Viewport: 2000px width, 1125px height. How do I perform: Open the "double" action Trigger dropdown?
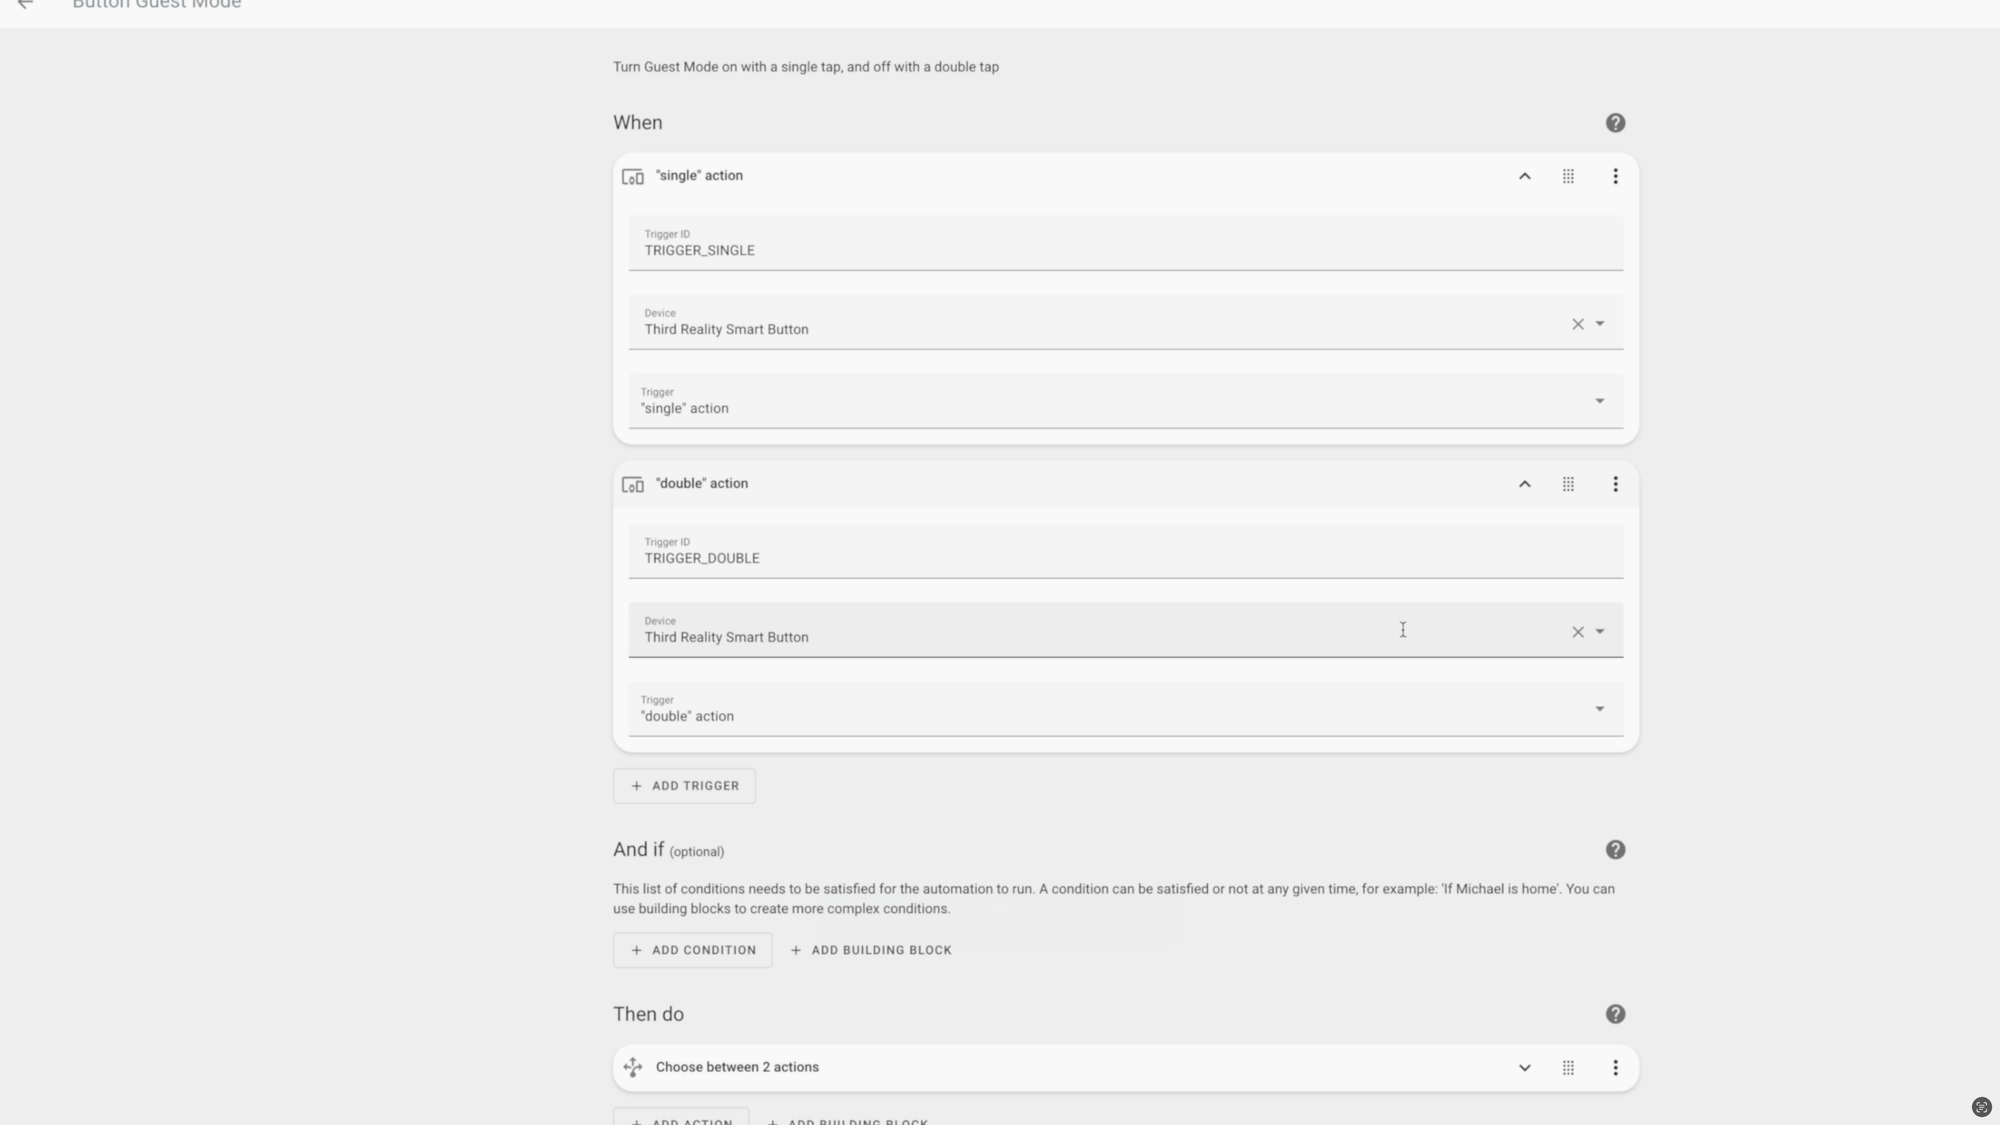pyautogui.click(x=1126, y=709)
